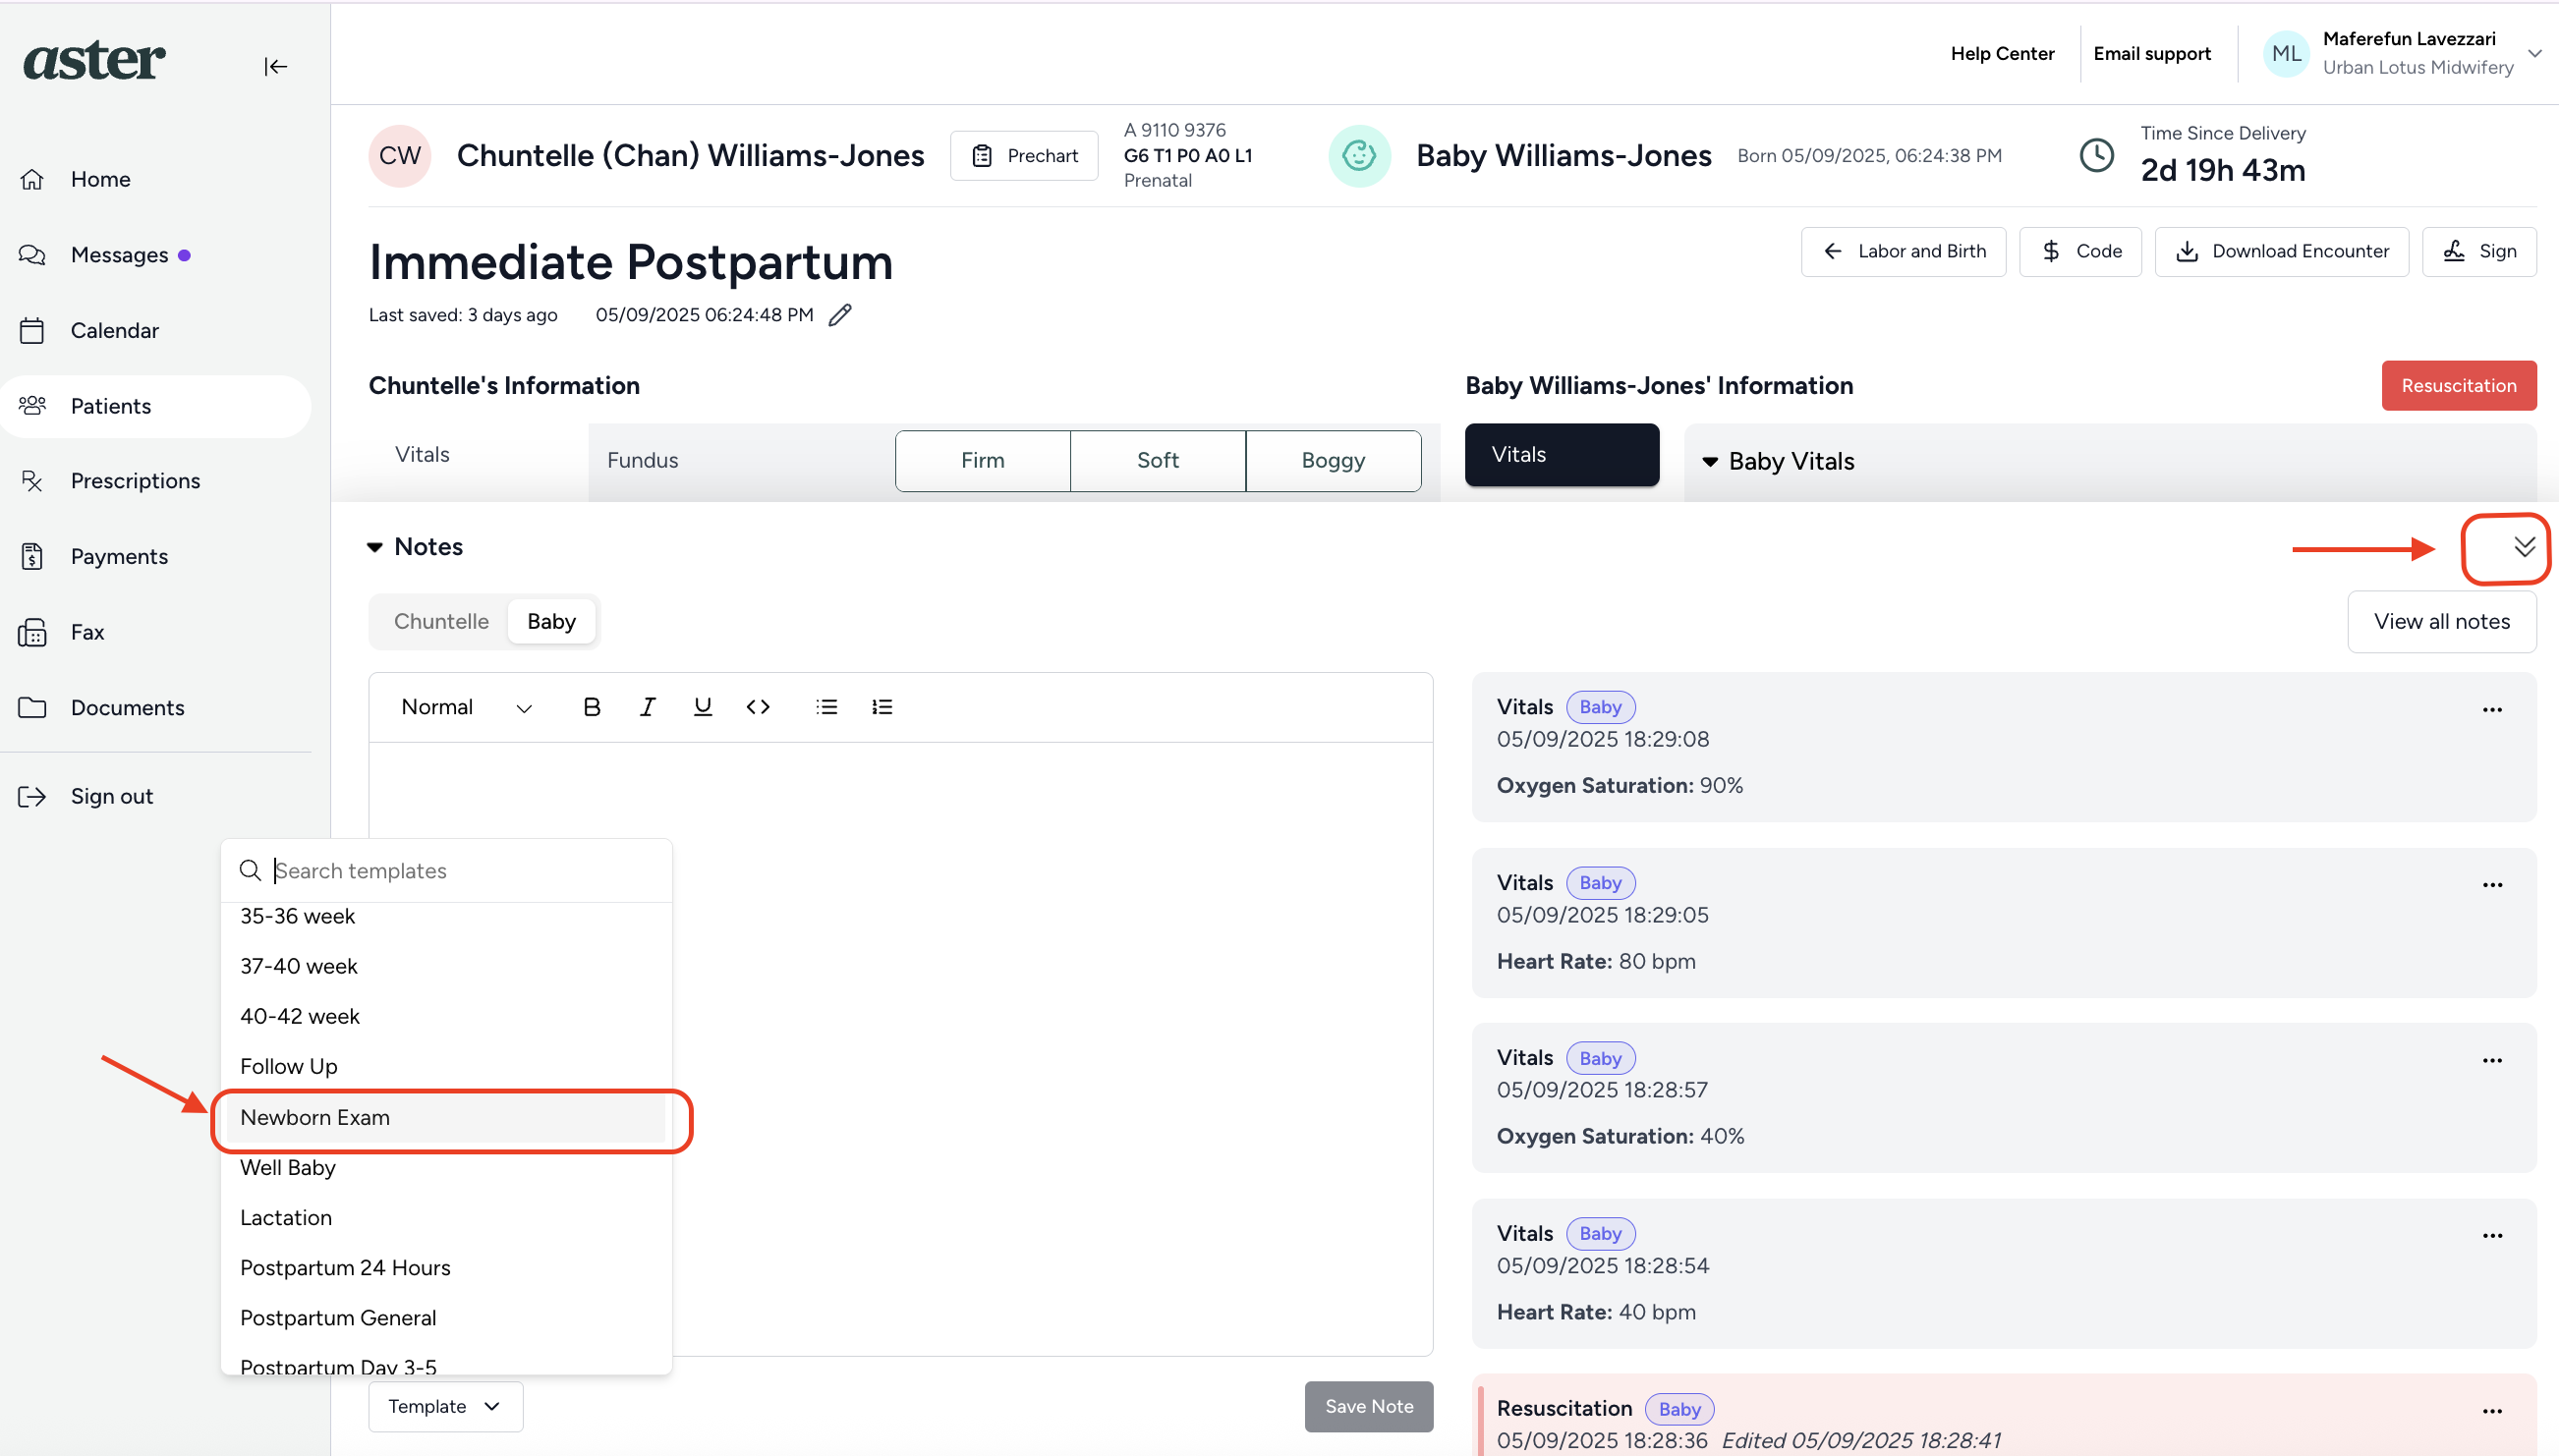Edit encounter date with pencil icon
The image size is (2559, 1456).
pyautogui.click(x=840, y=315)
